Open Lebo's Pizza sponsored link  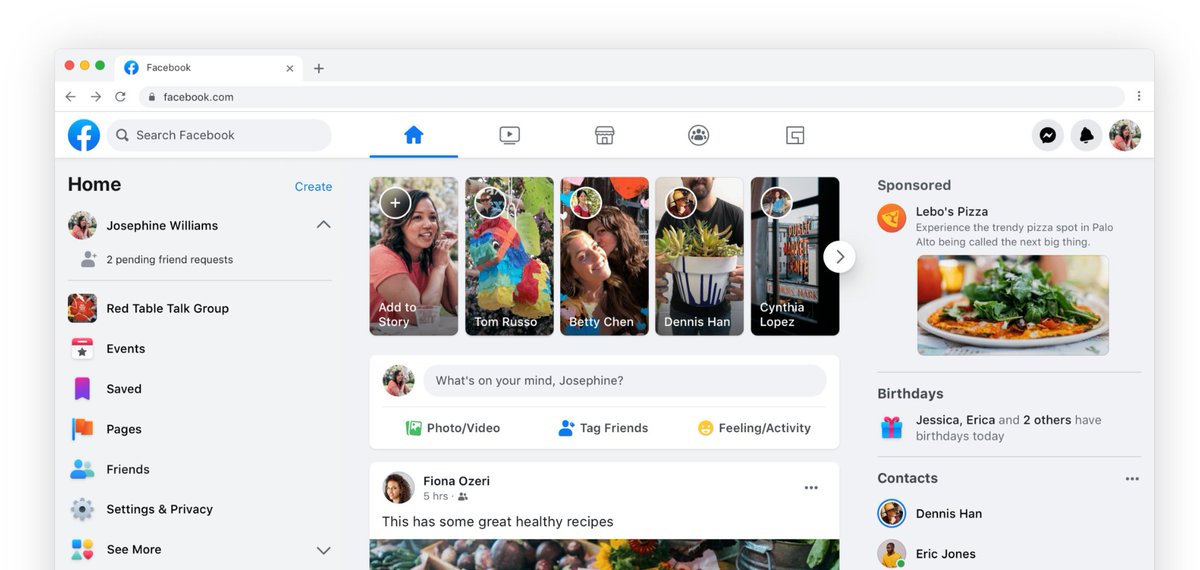952,211
